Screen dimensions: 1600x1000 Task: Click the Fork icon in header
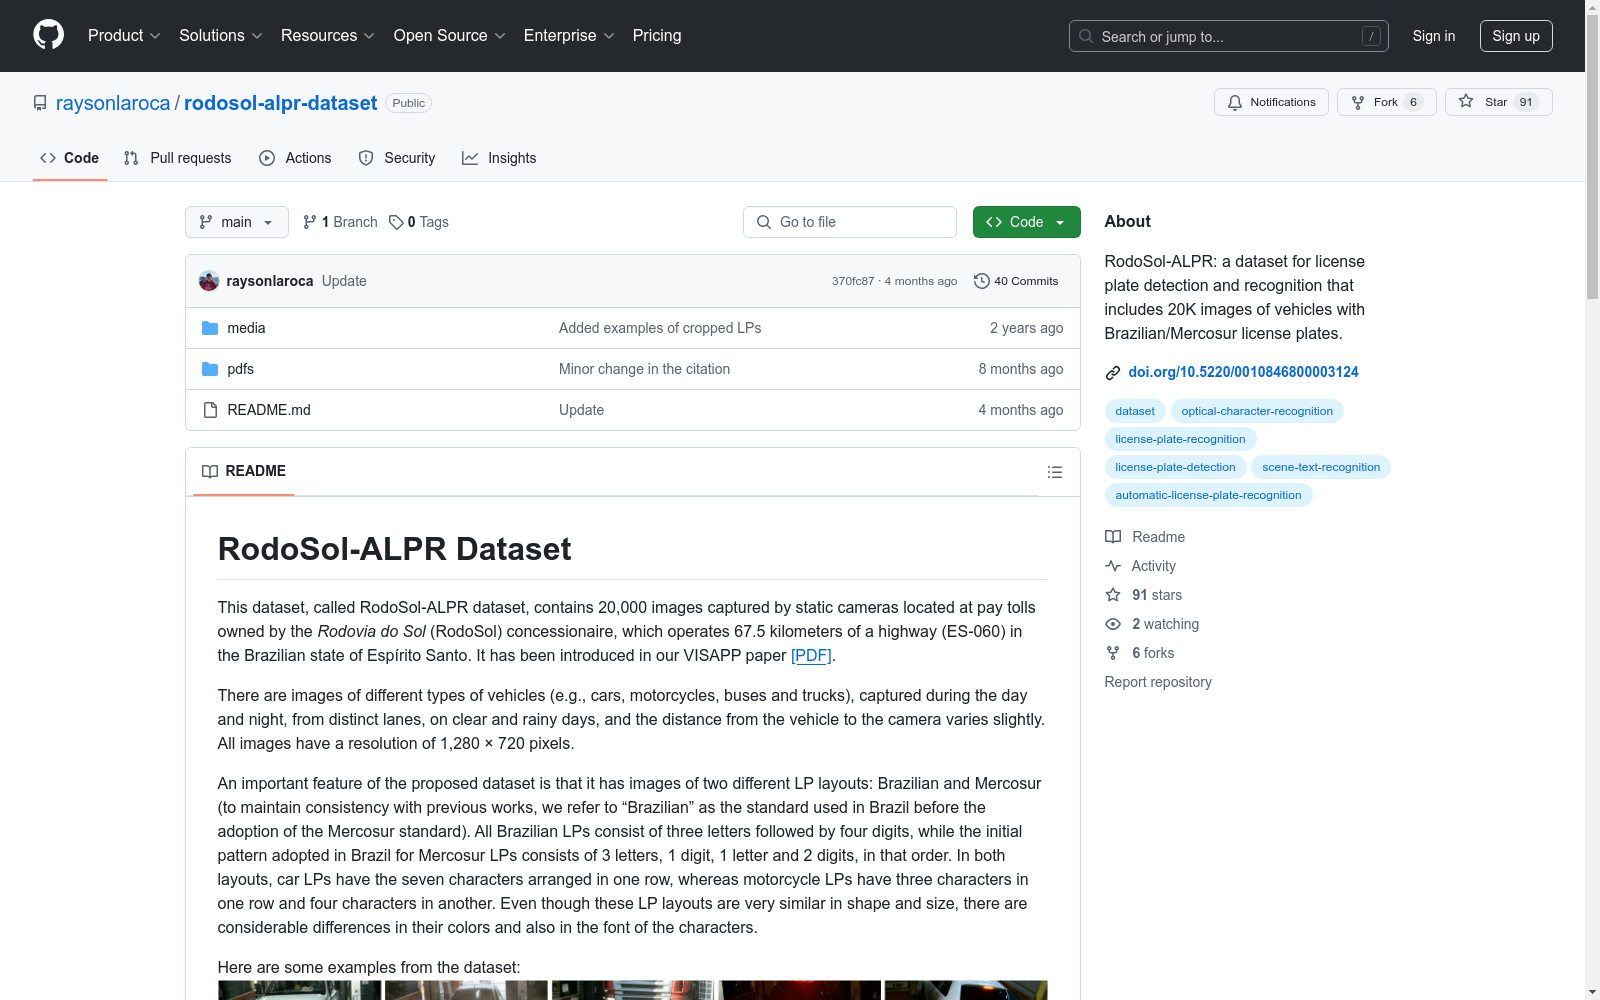click(x=1358, y=102)
